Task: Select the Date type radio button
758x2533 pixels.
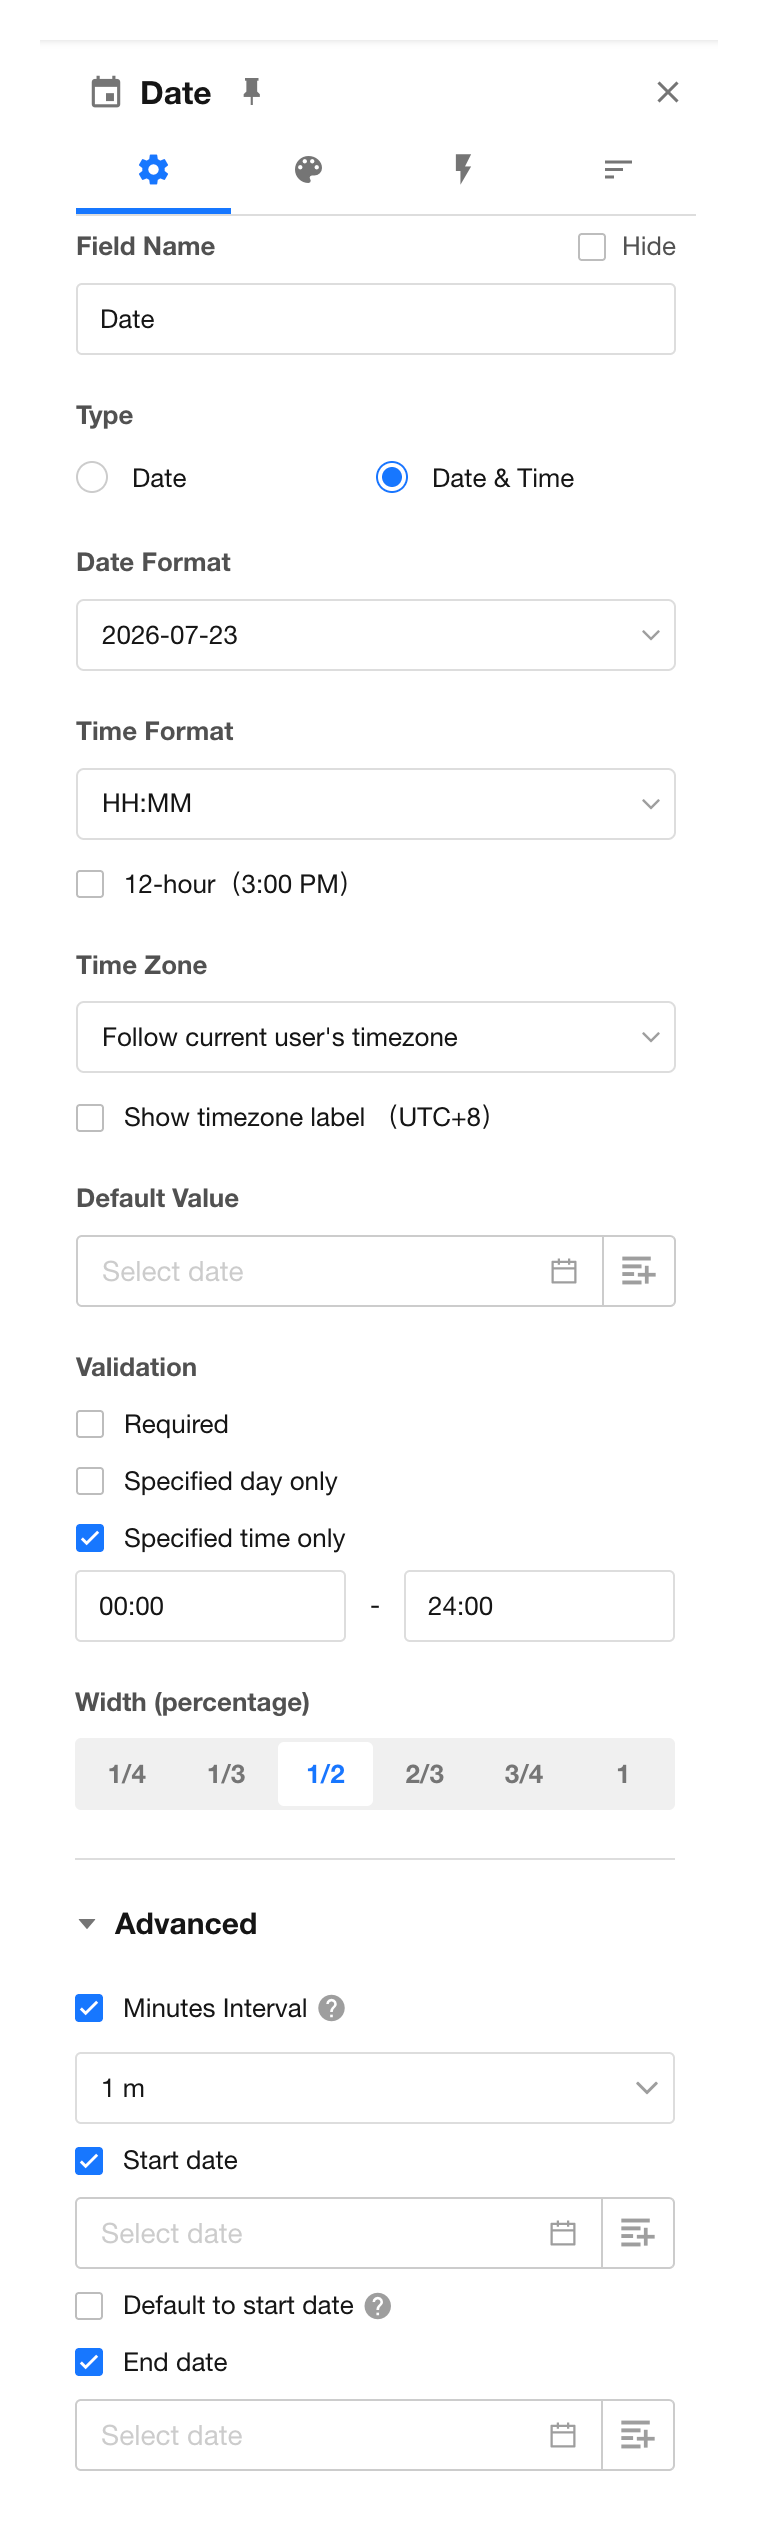Action: pyautogui.click(x=92, y=478)
